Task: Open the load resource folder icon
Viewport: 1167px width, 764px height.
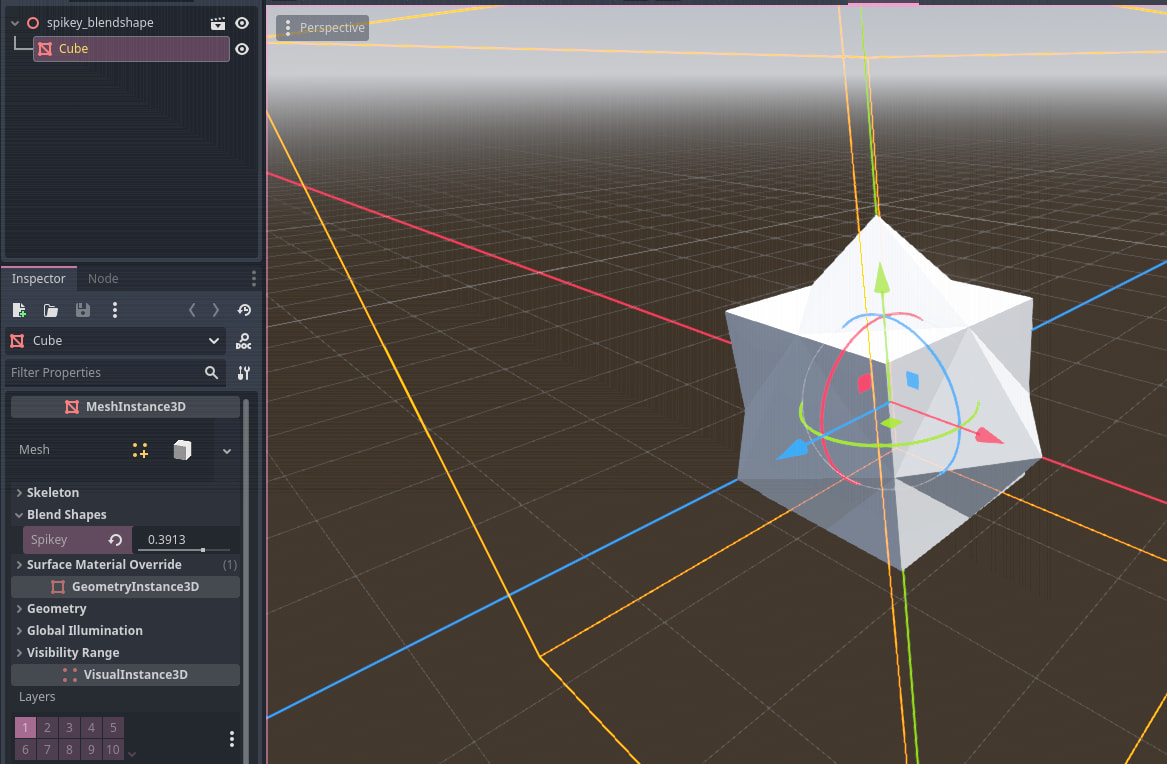Action: pos(51,310)
